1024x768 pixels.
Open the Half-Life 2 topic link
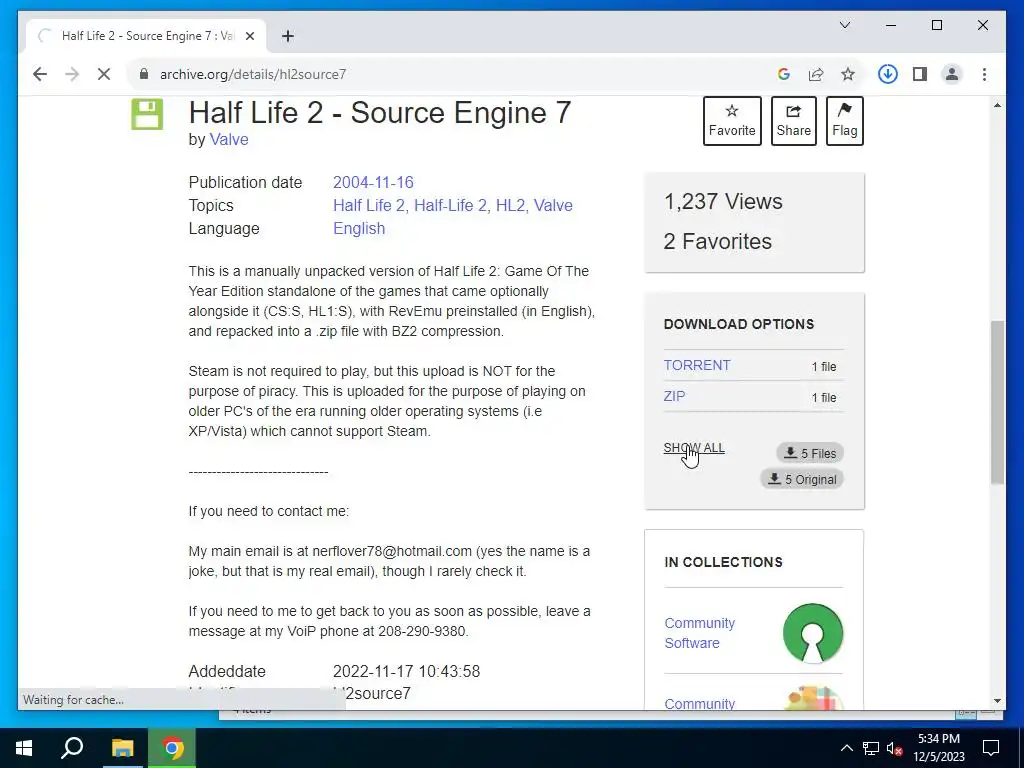point(450,205)
